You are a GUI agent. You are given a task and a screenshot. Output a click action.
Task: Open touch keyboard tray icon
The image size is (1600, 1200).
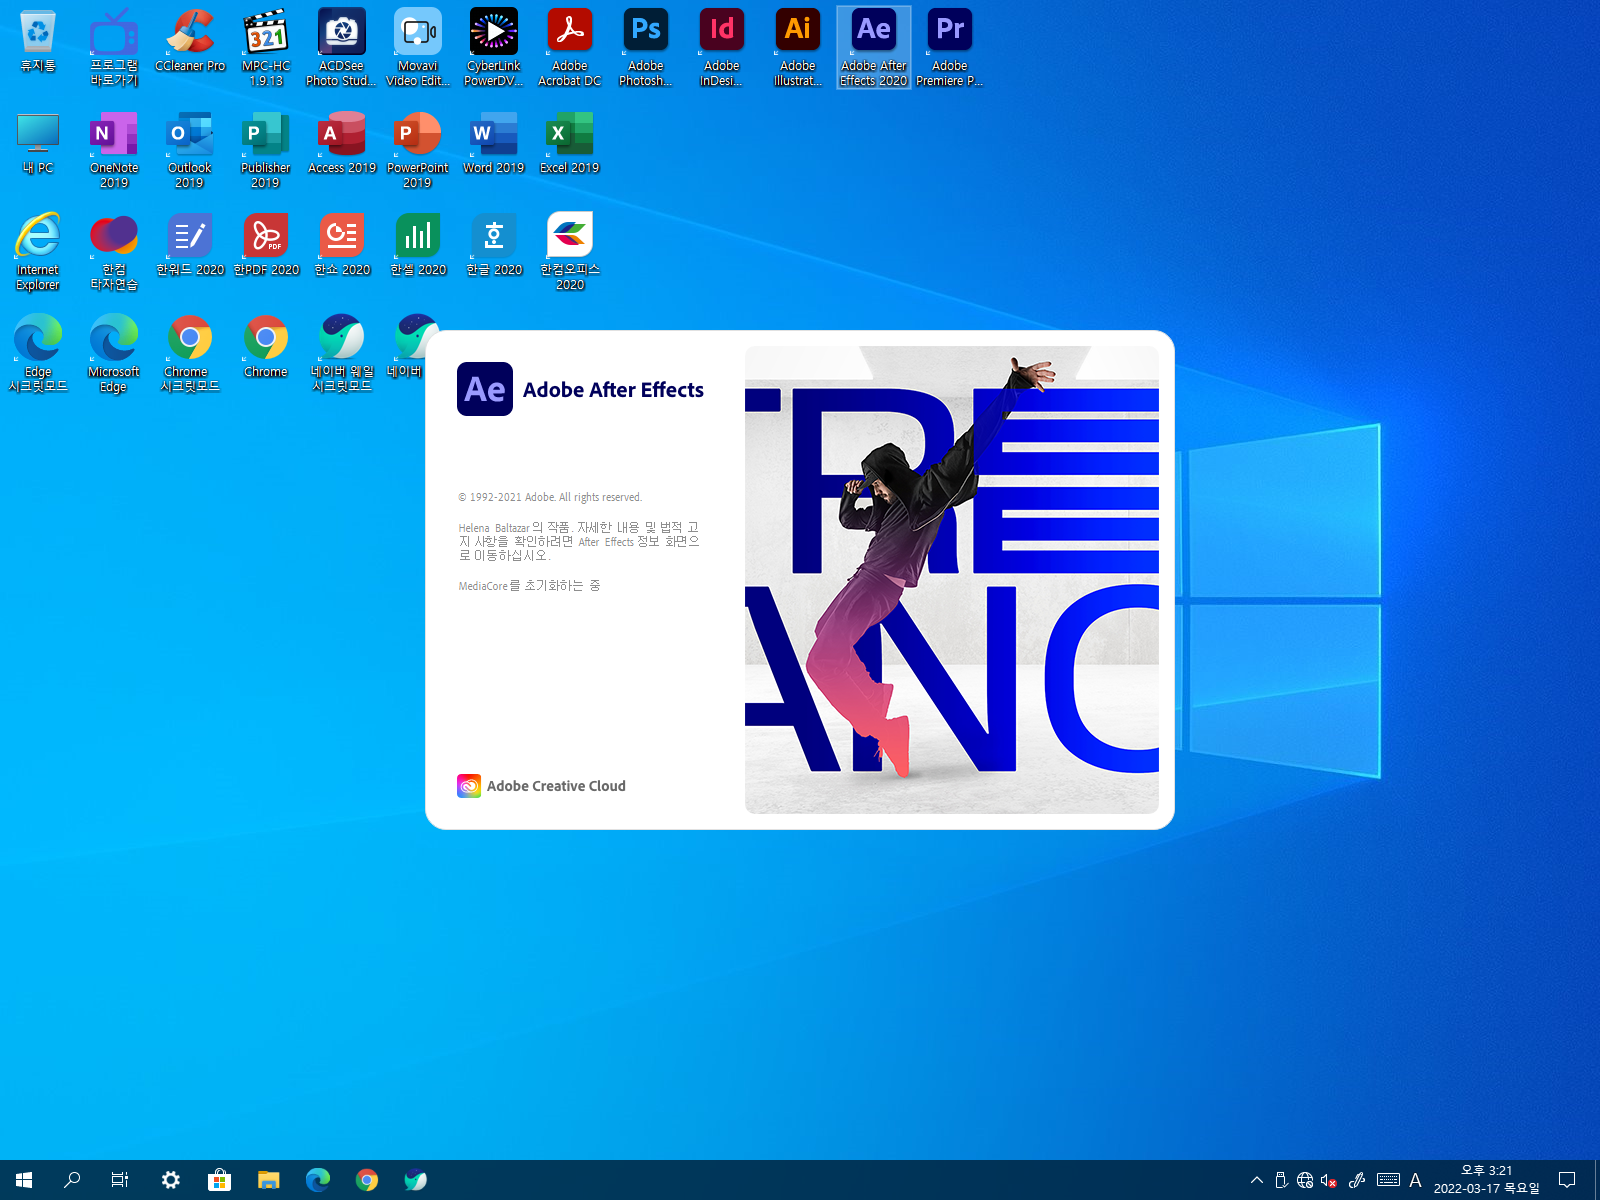coord(1388,1180)
